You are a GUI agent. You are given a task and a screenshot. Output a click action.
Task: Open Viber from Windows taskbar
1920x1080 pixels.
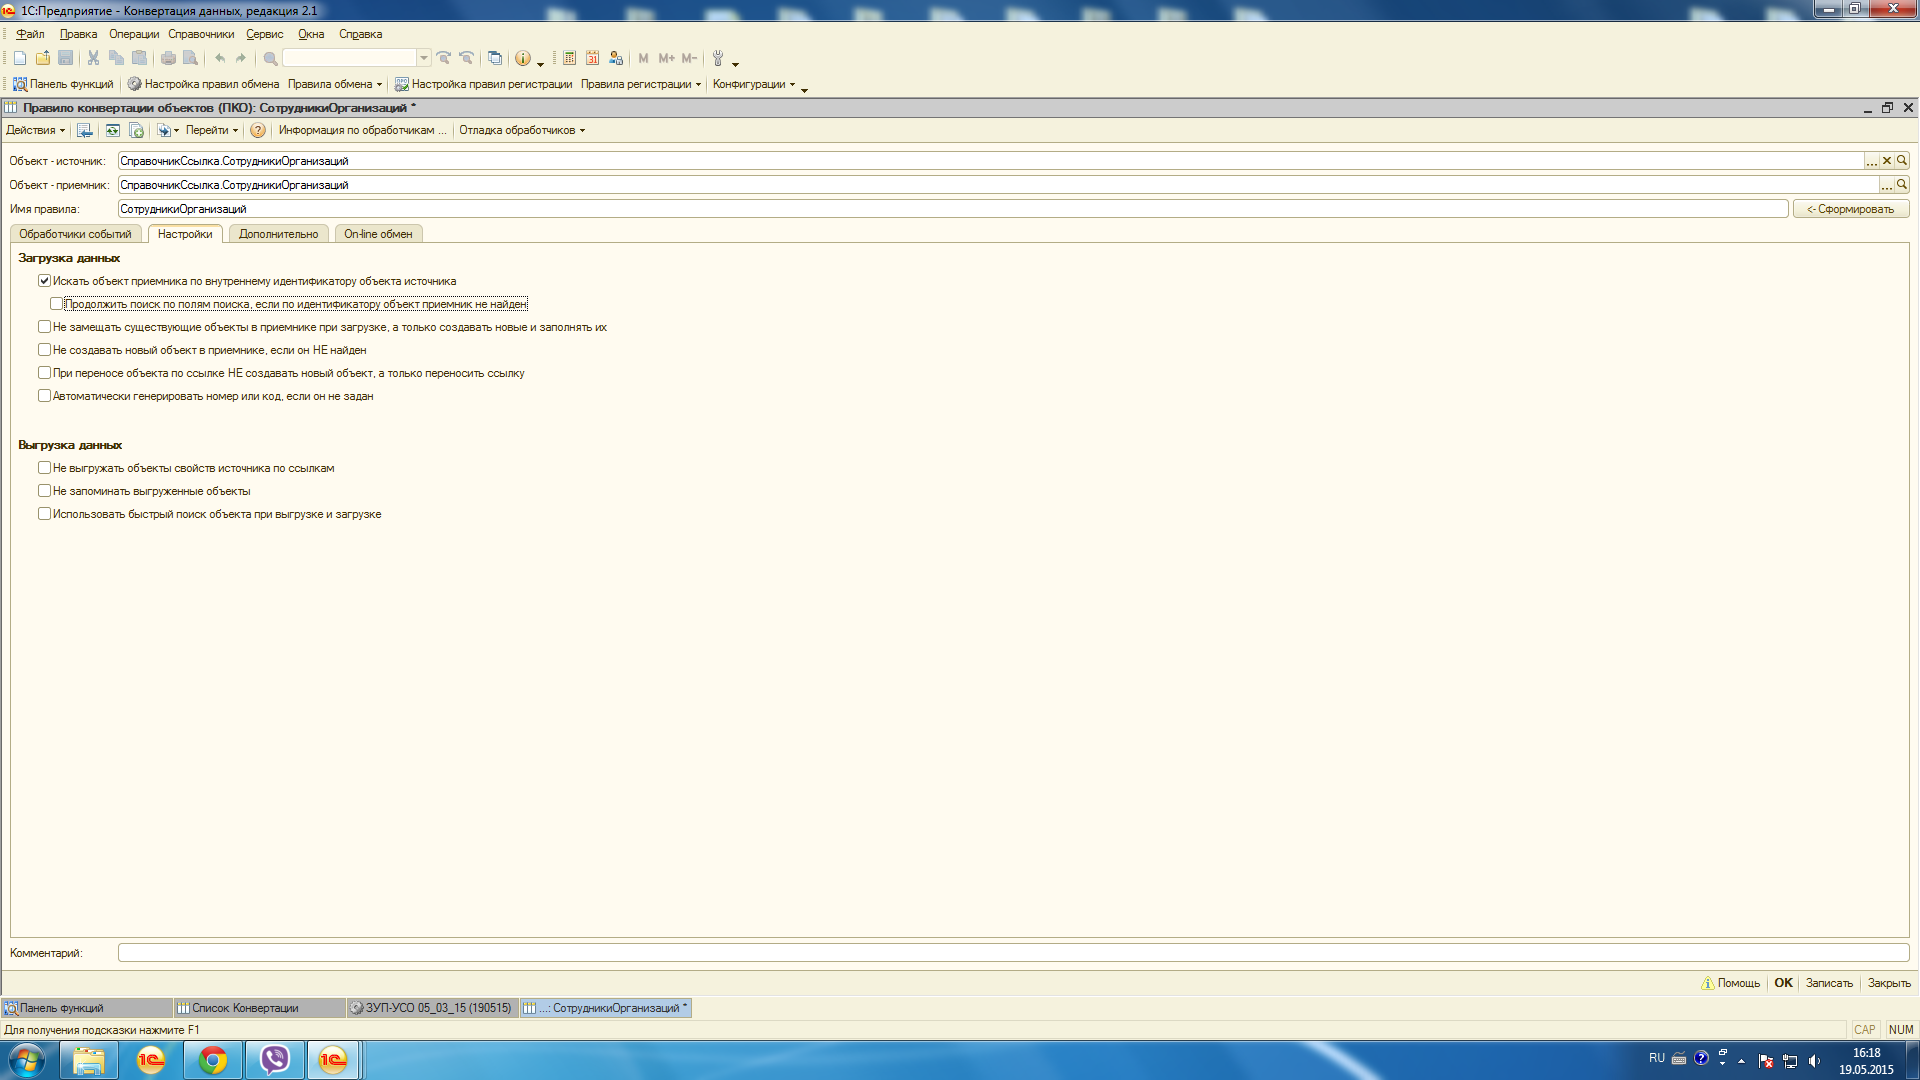tap(274, 1059)
